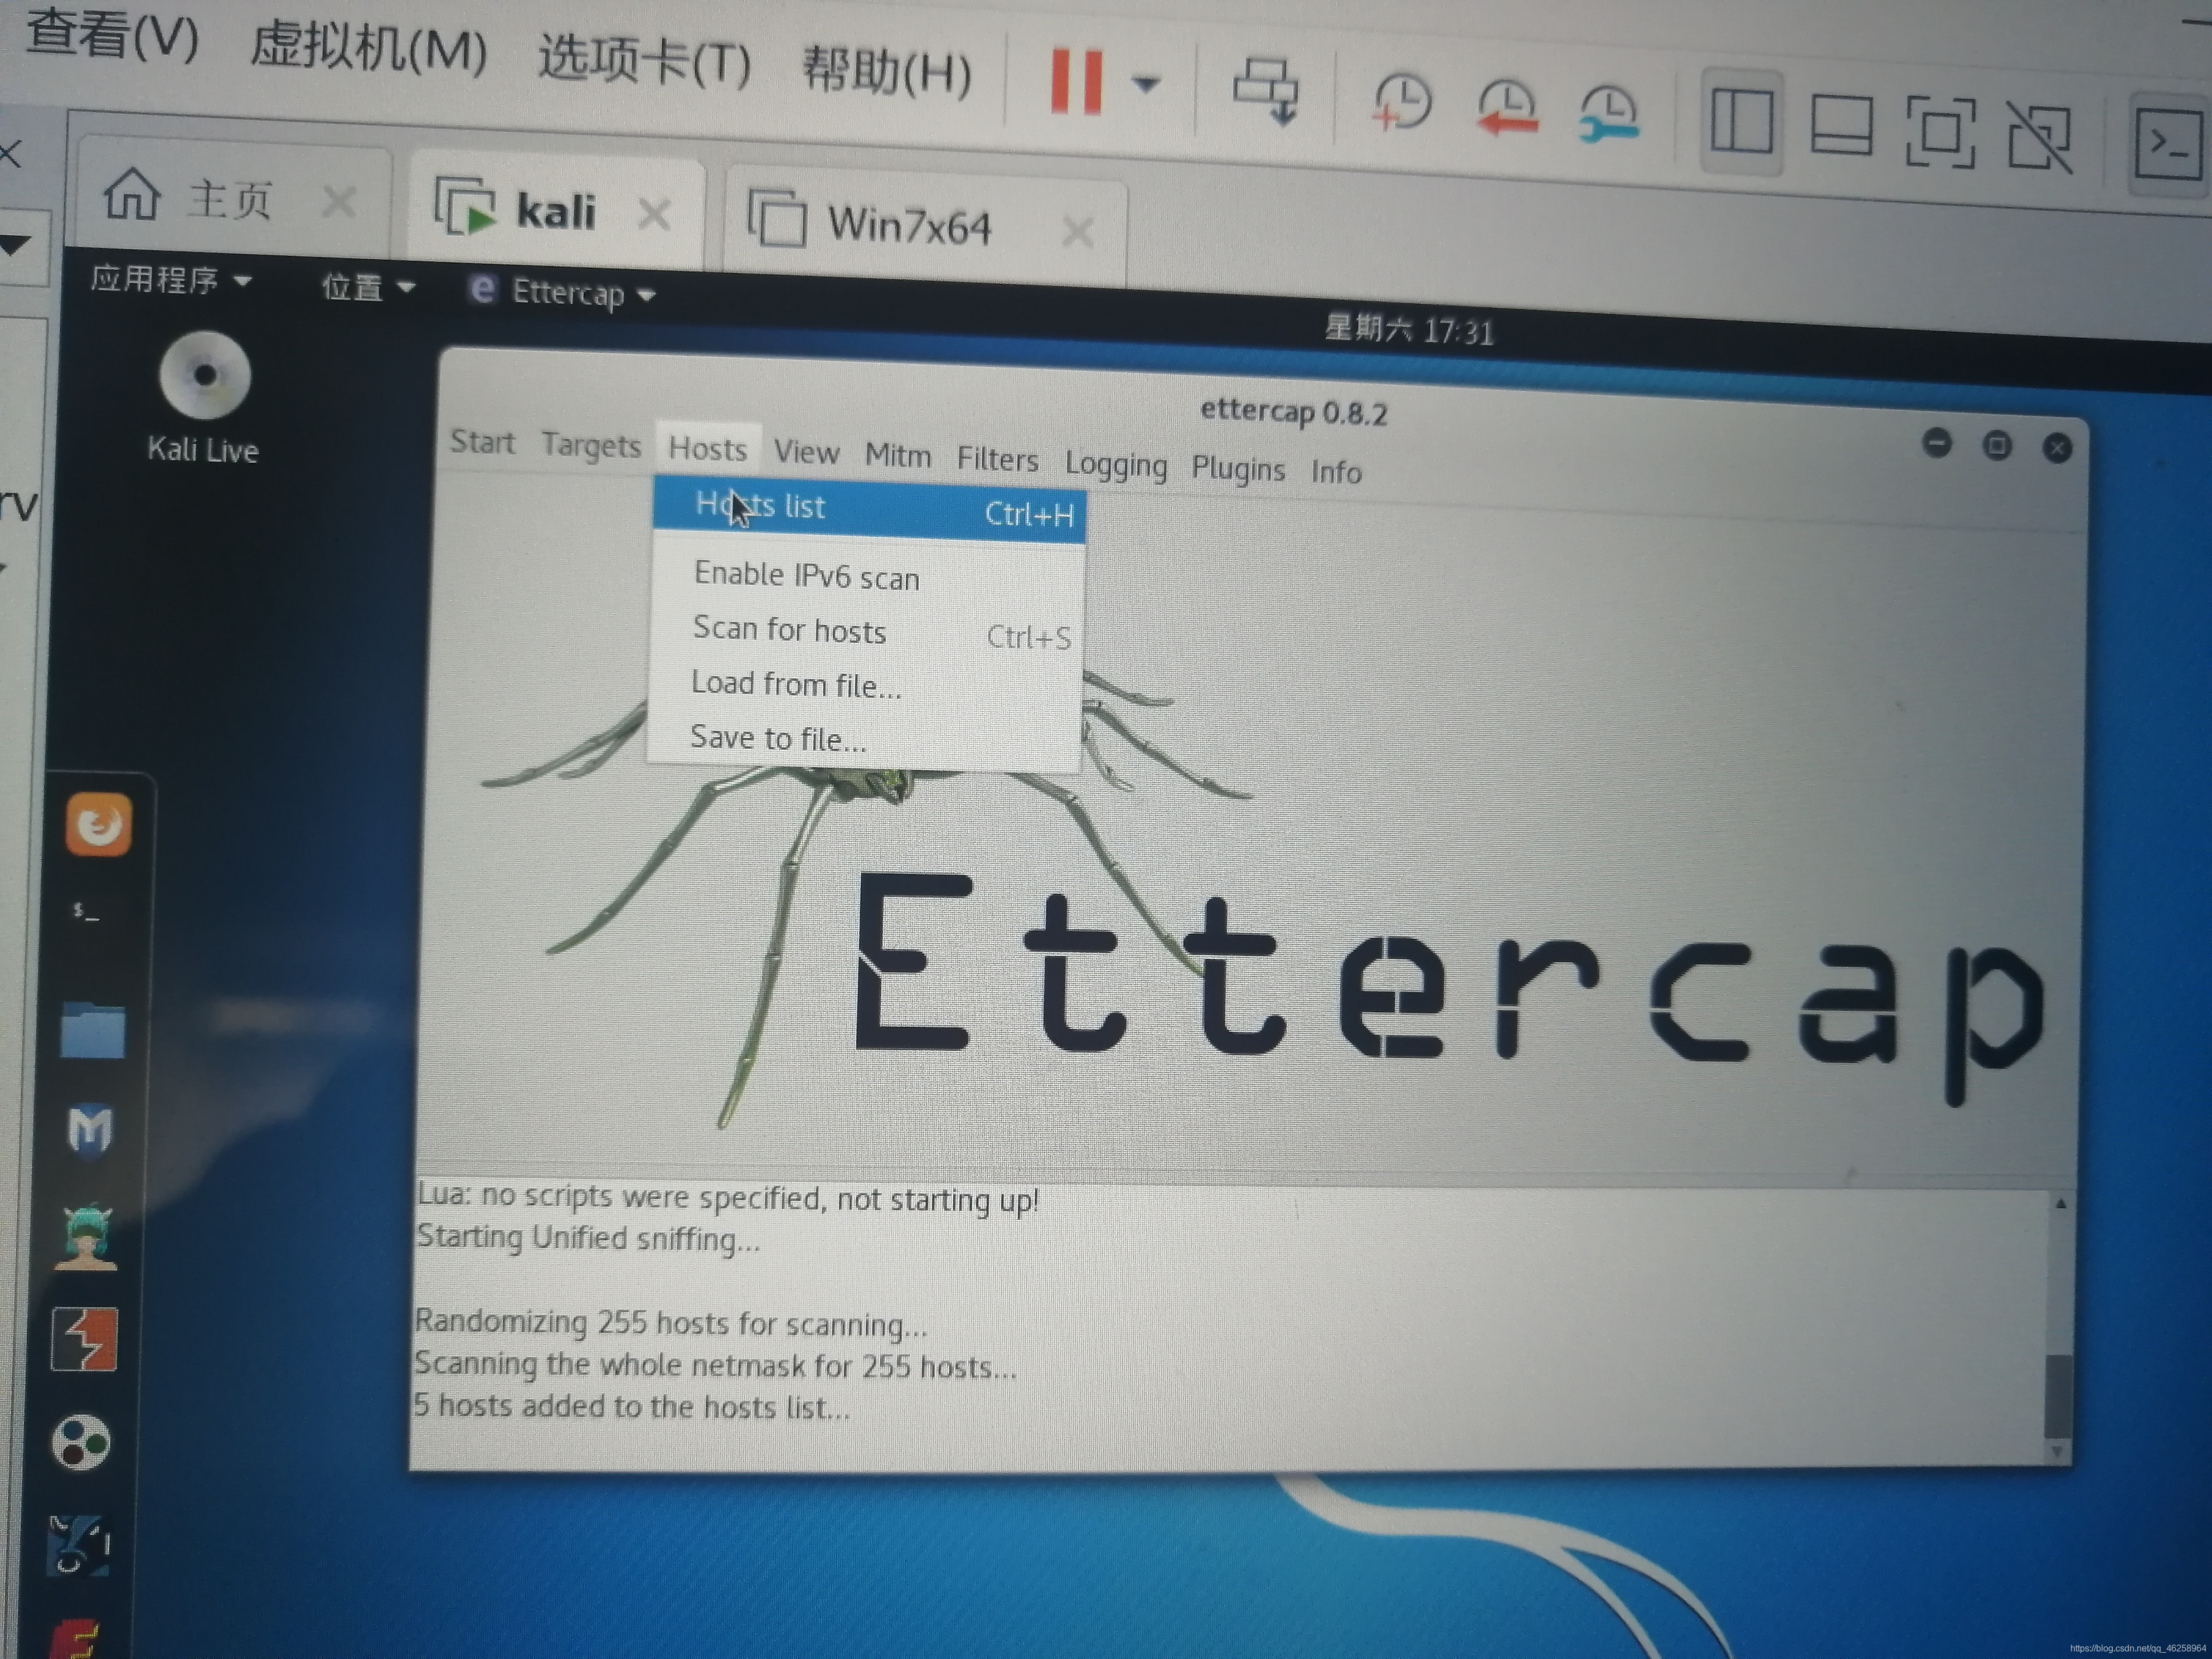This screenshot has height=1659, width=2212.
Task: Toggle the sidebar library panel icon
Action: (x=1742, y=120)
